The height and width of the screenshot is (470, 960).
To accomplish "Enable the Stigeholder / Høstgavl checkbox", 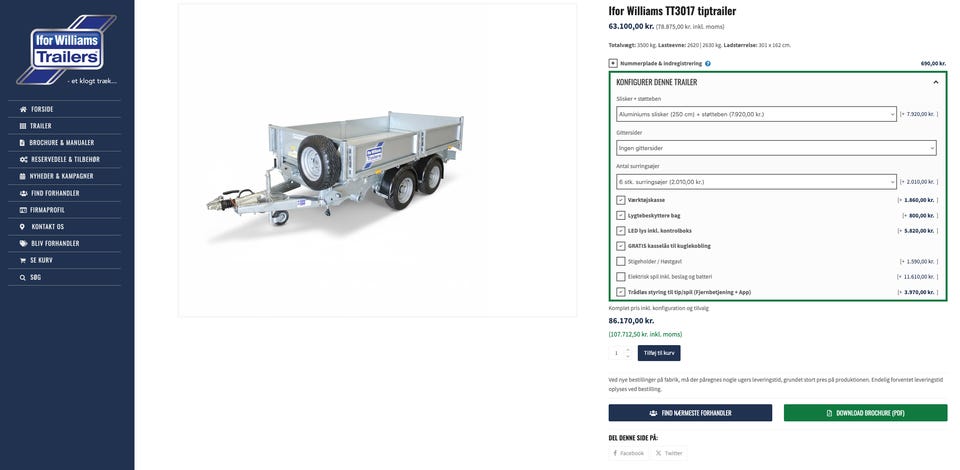I will point(621,261).
